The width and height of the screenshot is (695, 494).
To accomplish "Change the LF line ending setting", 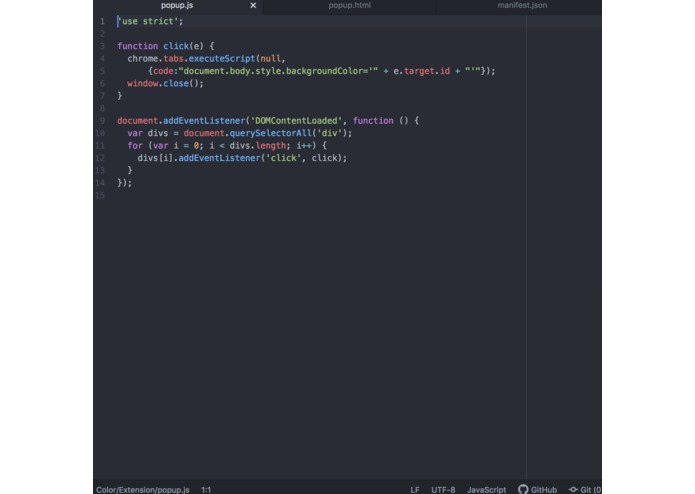I will tap(414, 490).
